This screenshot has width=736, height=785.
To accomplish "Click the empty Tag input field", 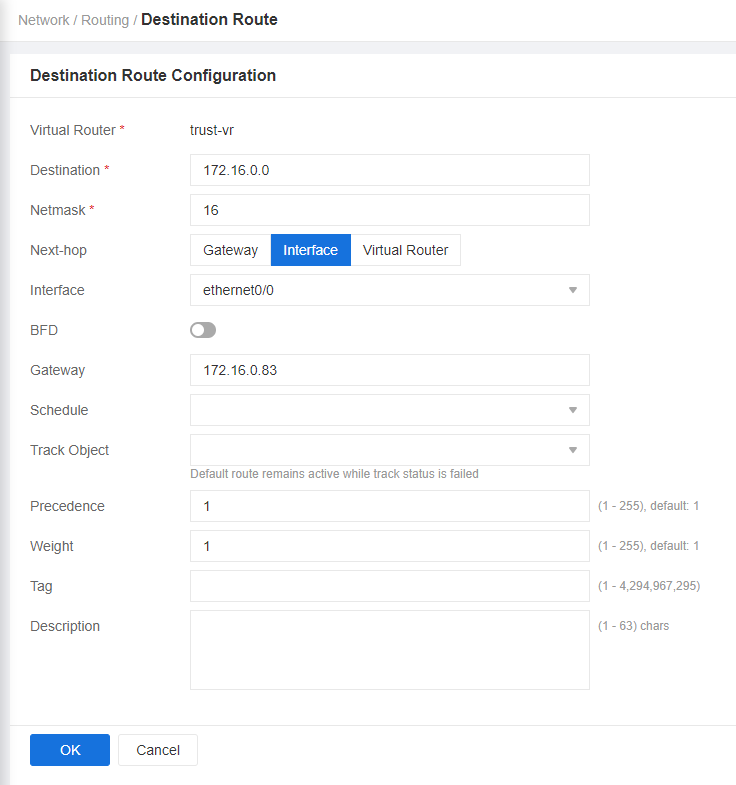I will (390, 586).
